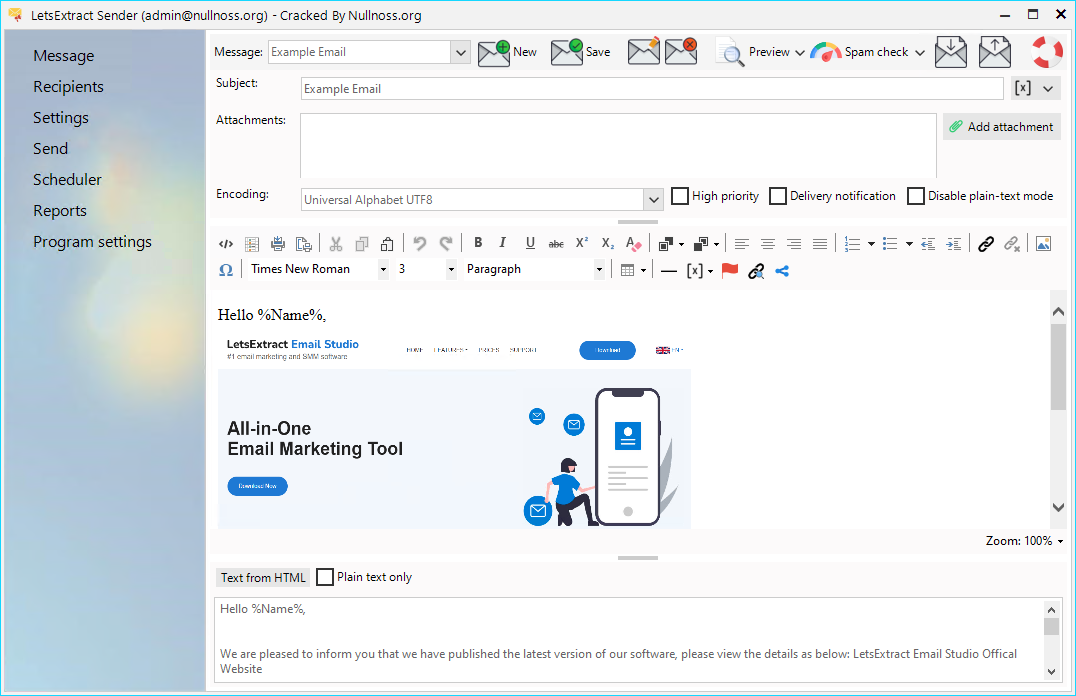Cut selection with the scissors icon

click(x=336, y=244)
